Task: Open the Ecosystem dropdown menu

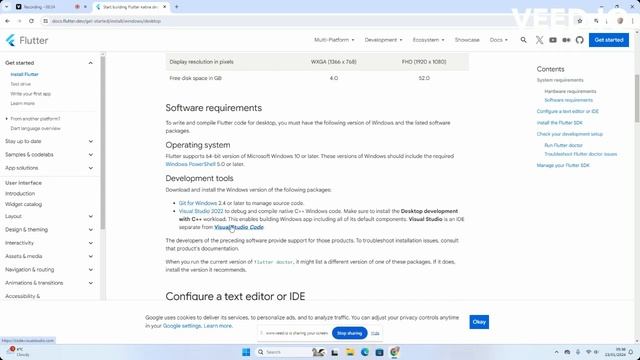Action: click(x=428, y=40)
